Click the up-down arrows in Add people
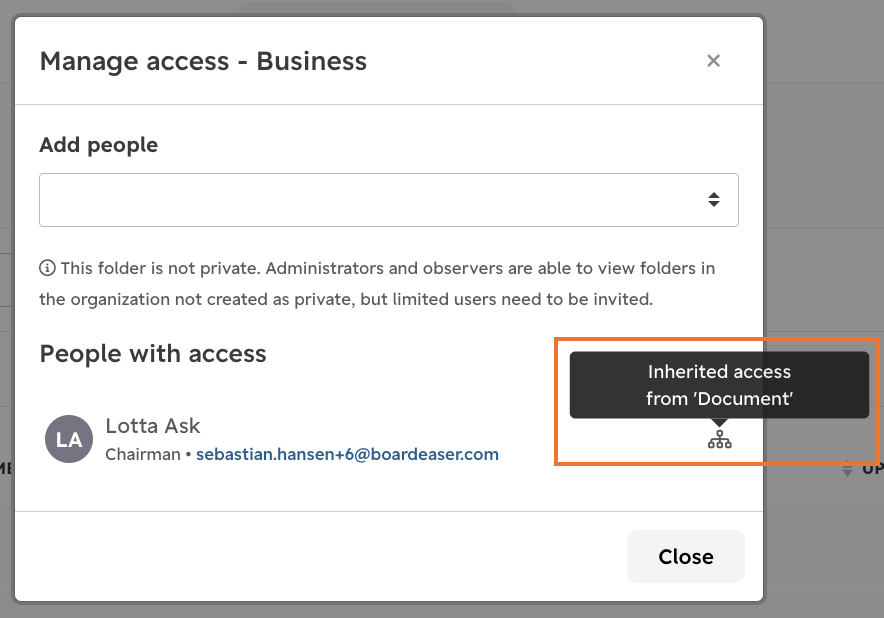 pos(714,200)
